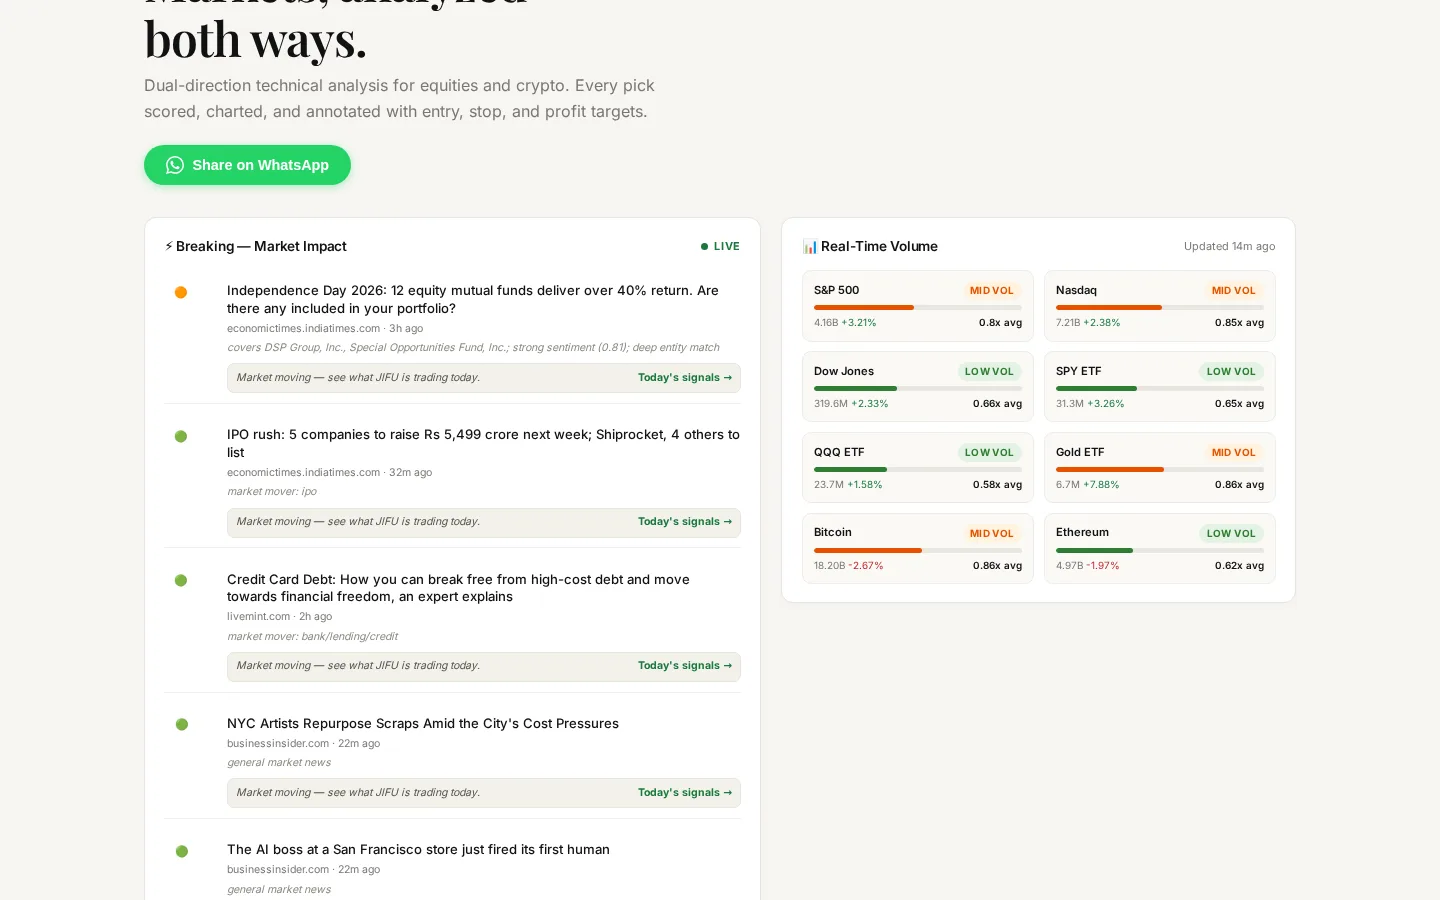The image size is (1440, 900).
Task: Click the lightning bolt icon beside Breaking
Action: (x=169, y=246)
